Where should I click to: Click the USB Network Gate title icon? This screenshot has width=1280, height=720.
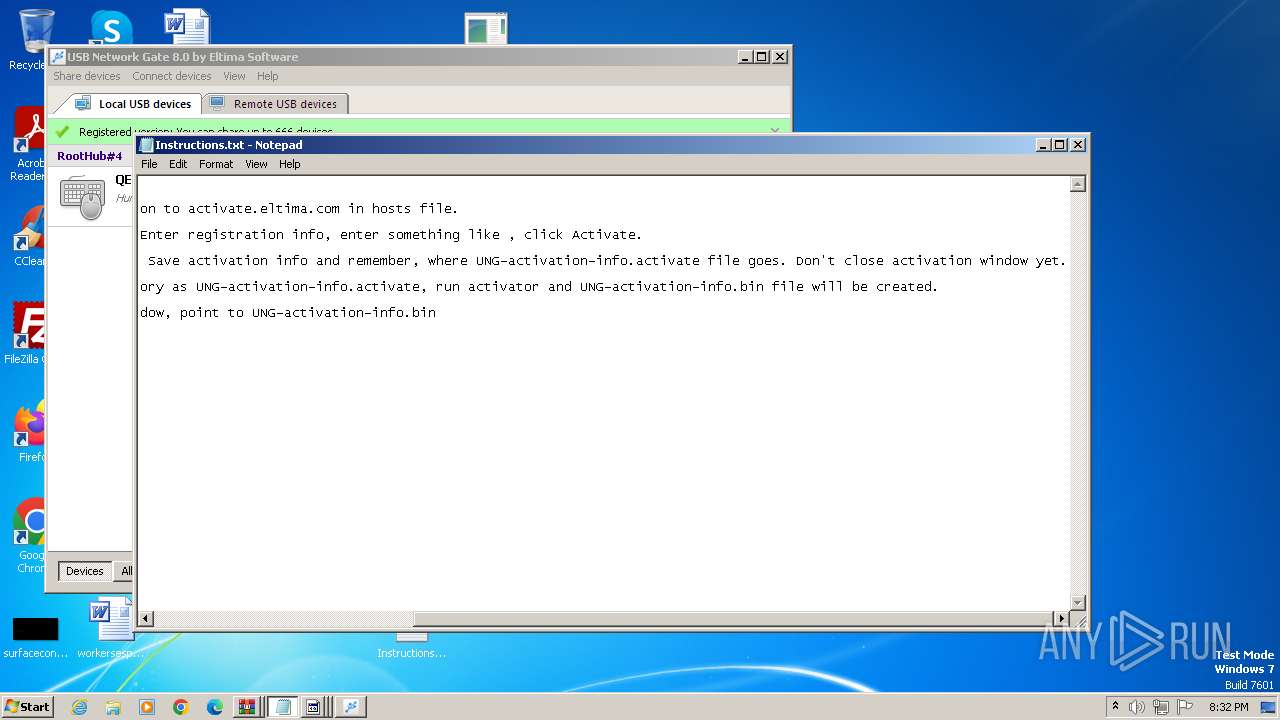click(58, 57)
